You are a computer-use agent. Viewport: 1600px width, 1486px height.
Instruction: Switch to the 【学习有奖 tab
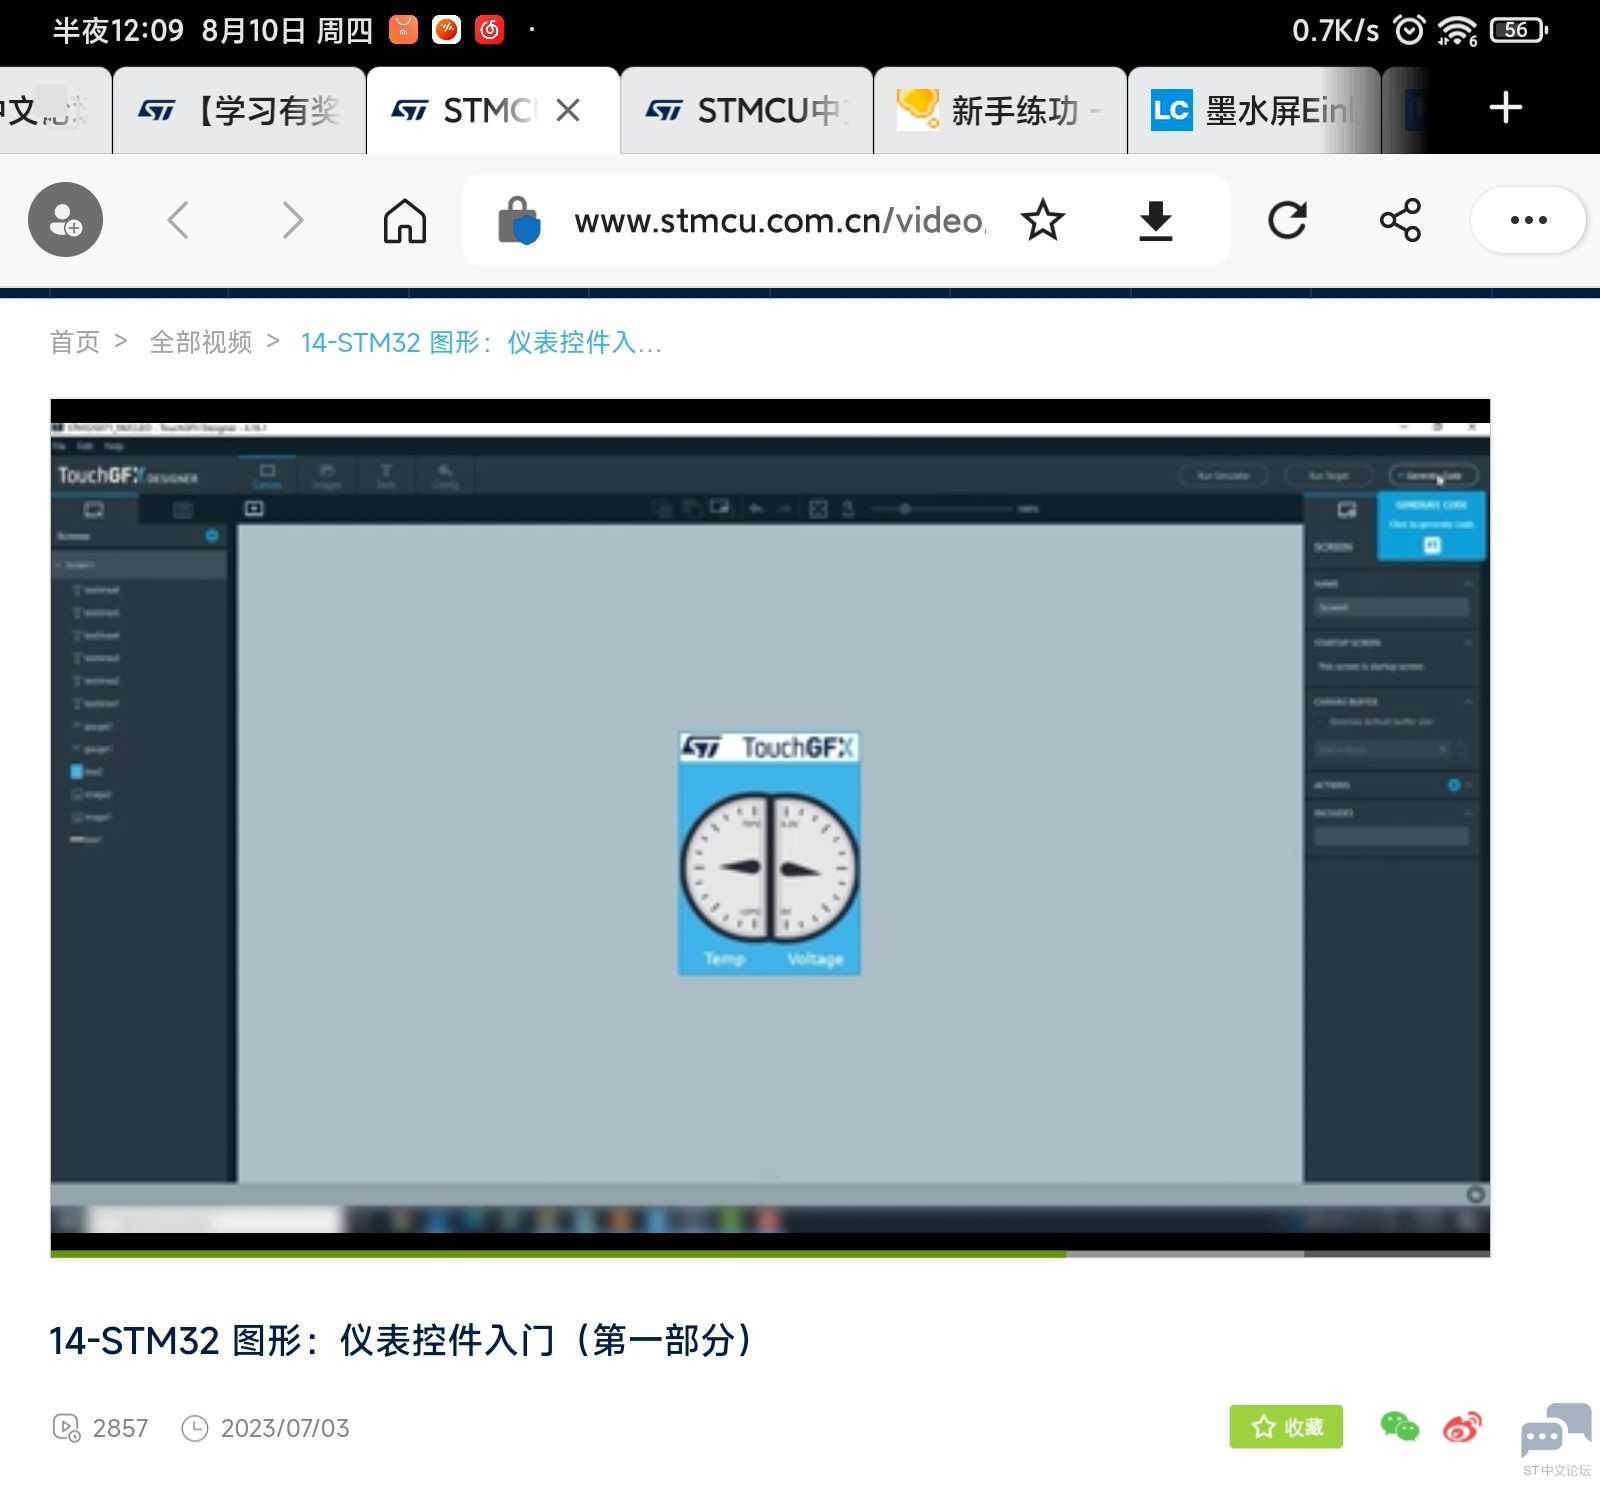tap(239, 110)
